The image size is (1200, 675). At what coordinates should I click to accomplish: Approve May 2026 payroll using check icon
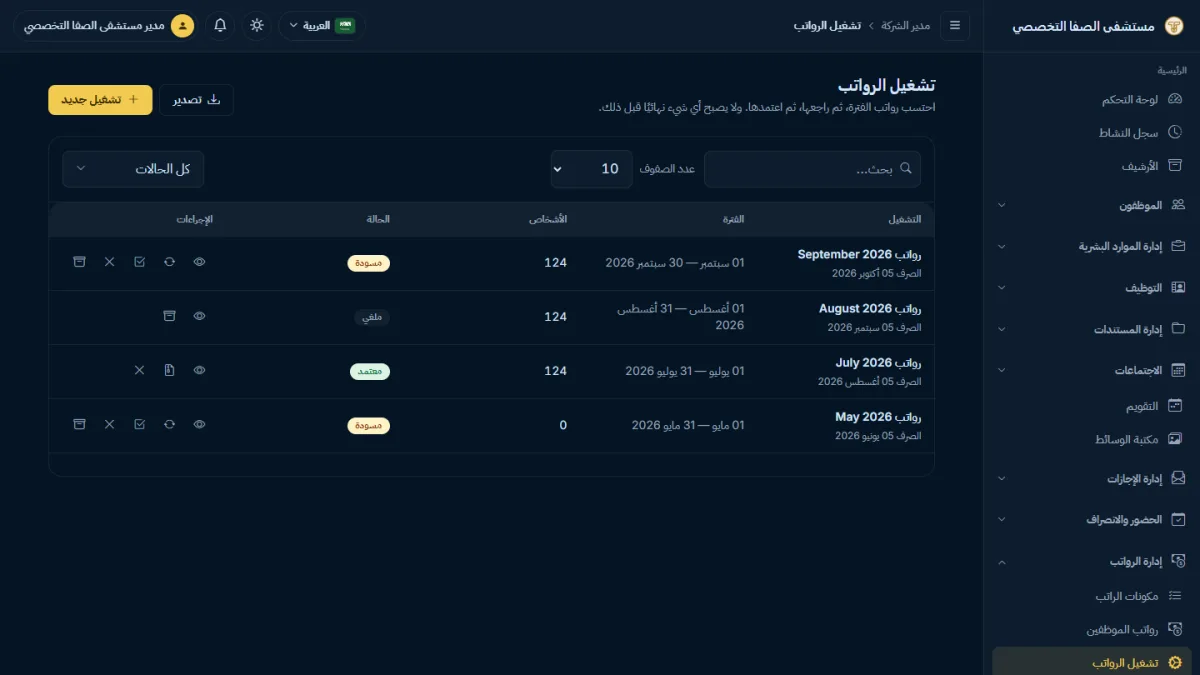tap(139, 425)
